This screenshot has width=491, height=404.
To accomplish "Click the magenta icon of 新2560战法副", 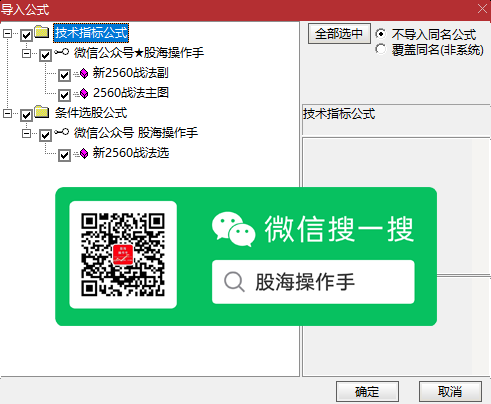I will click(83, 73).
